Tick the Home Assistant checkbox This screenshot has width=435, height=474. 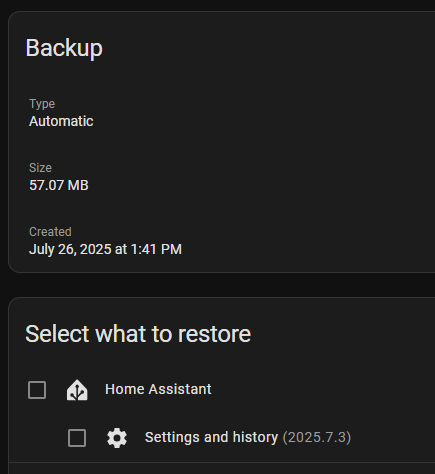tap(37, 390)
